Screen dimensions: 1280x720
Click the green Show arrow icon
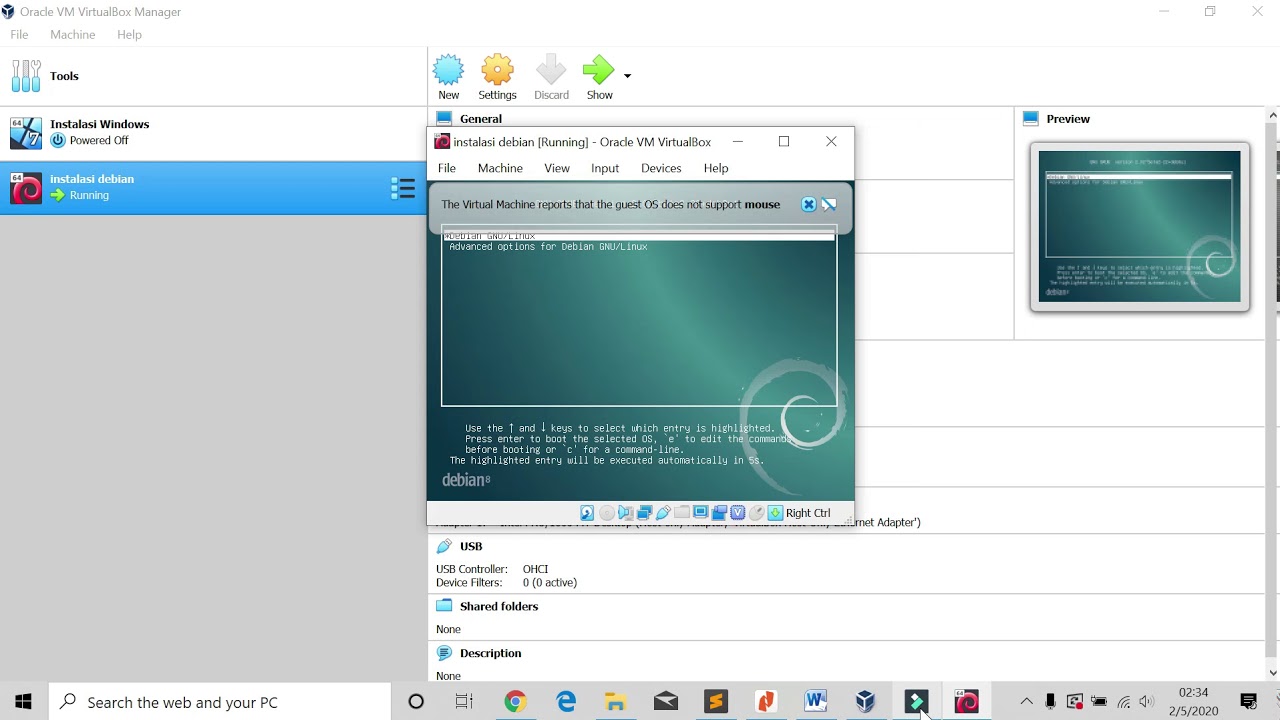[599, 78]
